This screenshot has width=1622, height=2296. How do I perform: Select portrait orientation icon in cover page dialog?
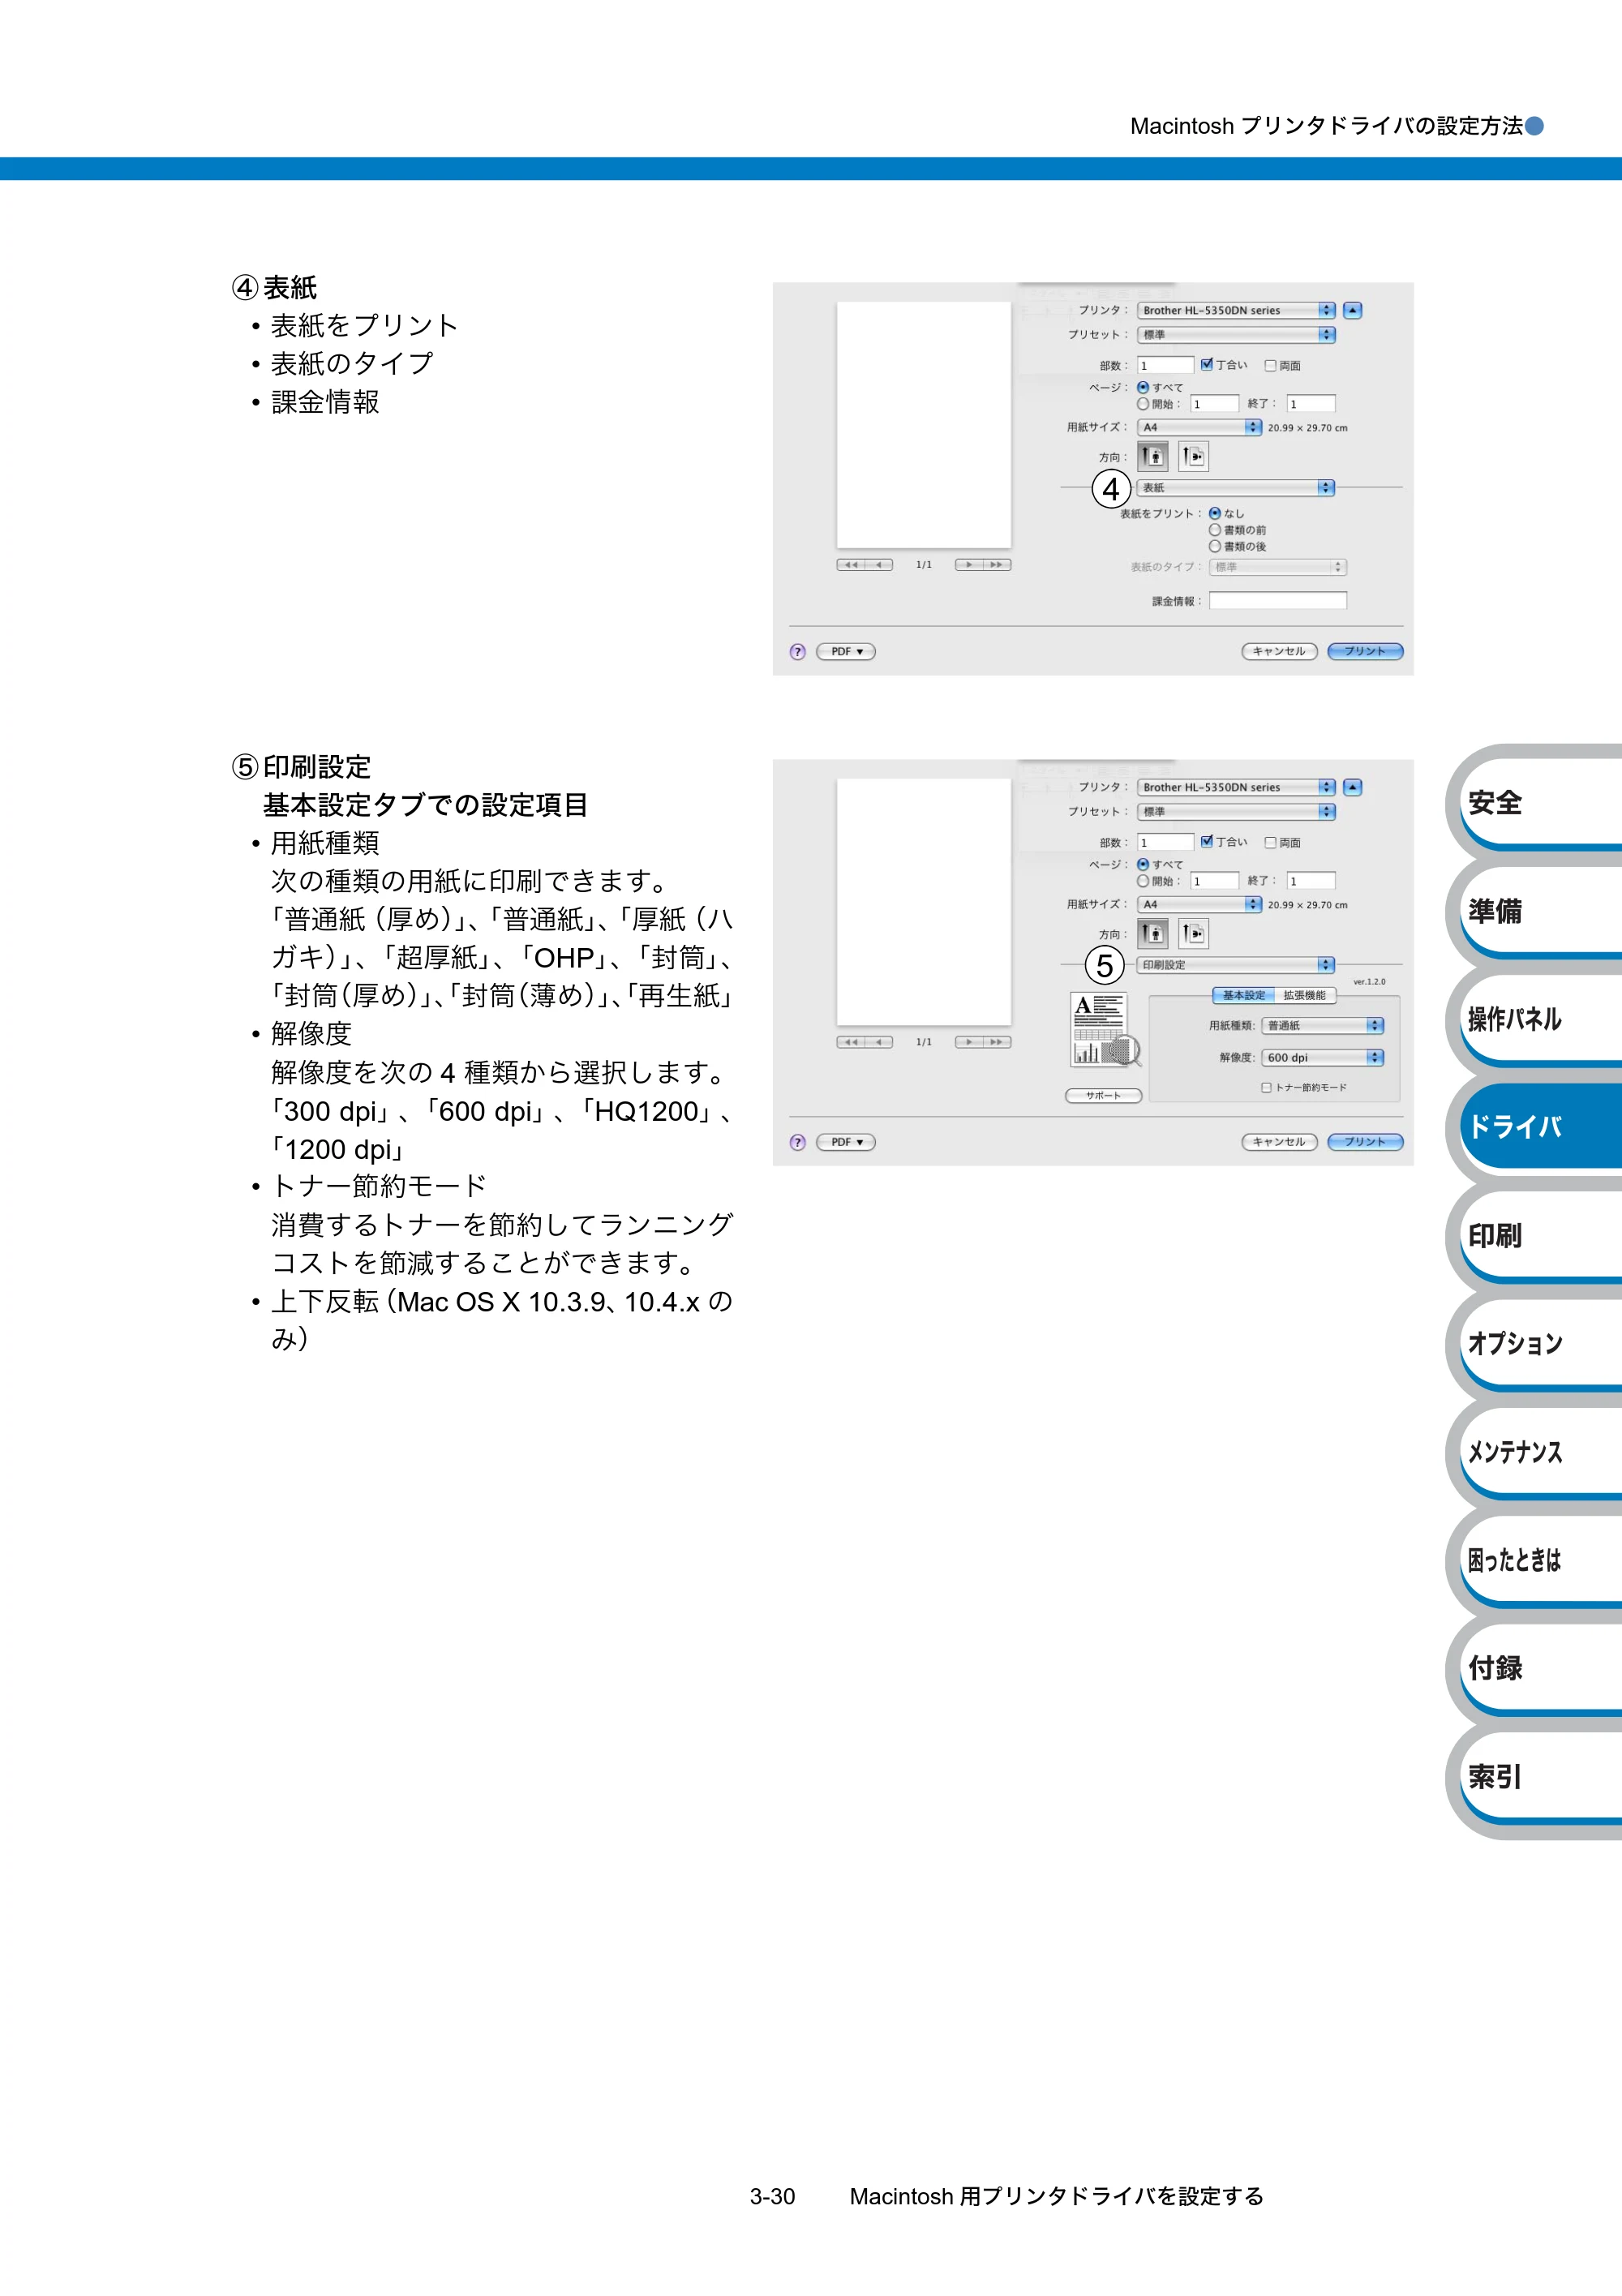click(x=1152, y=457)
